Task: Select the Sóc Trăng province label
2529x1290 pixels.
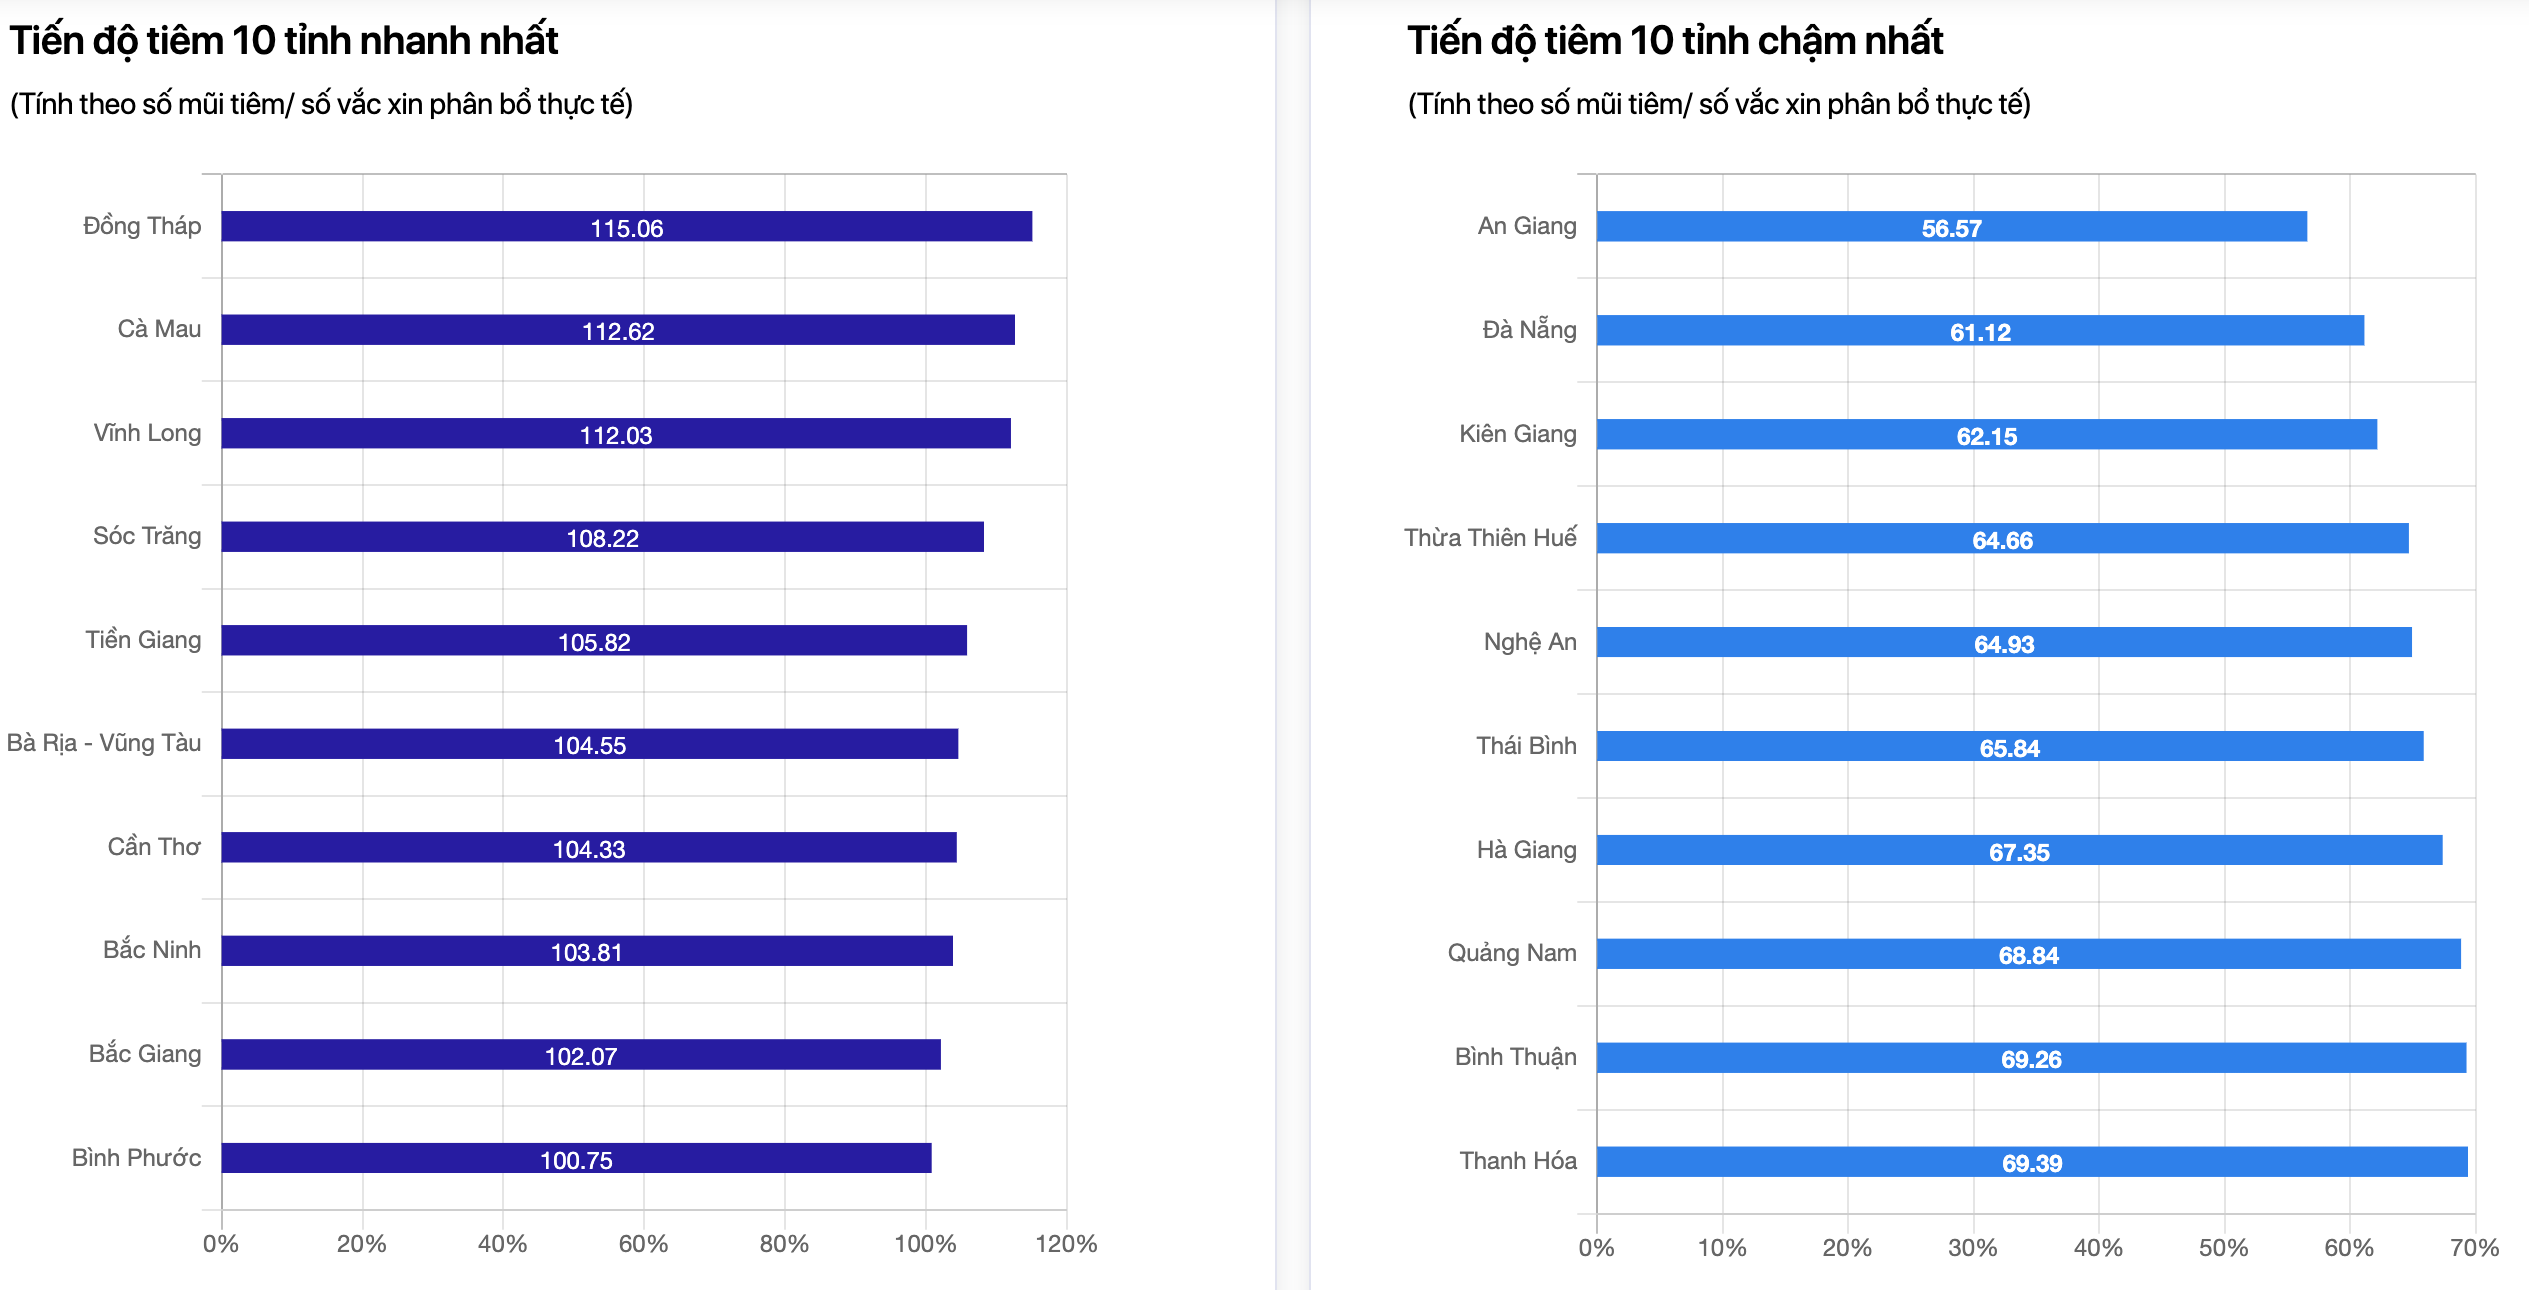Action: tap(147, 536)
